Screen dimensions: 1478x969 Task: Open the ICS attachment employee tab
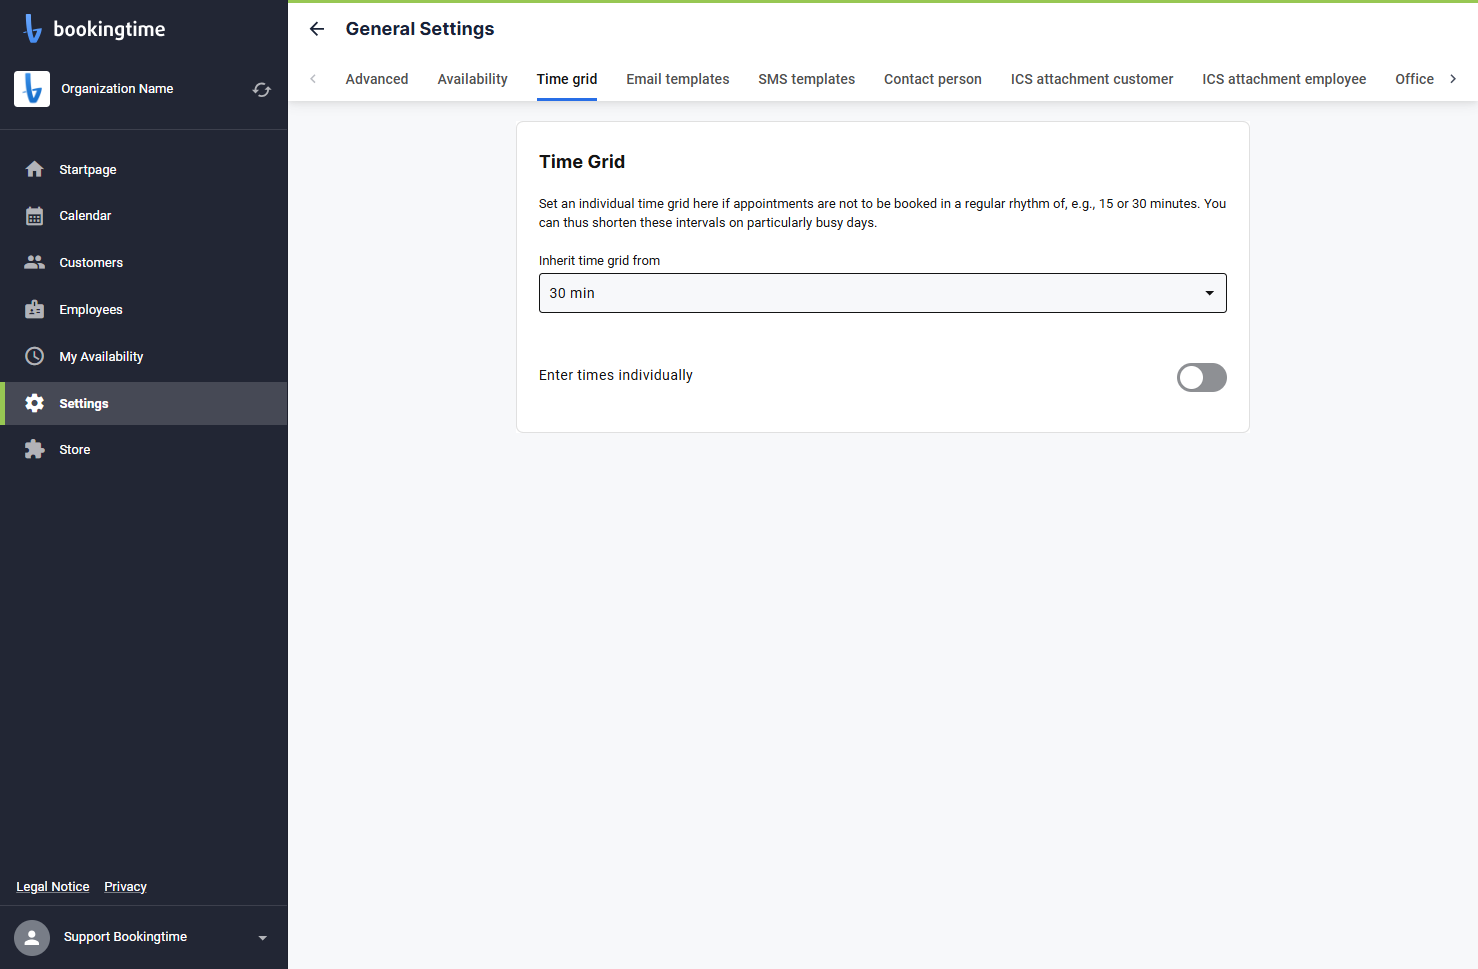[1284, 79]
